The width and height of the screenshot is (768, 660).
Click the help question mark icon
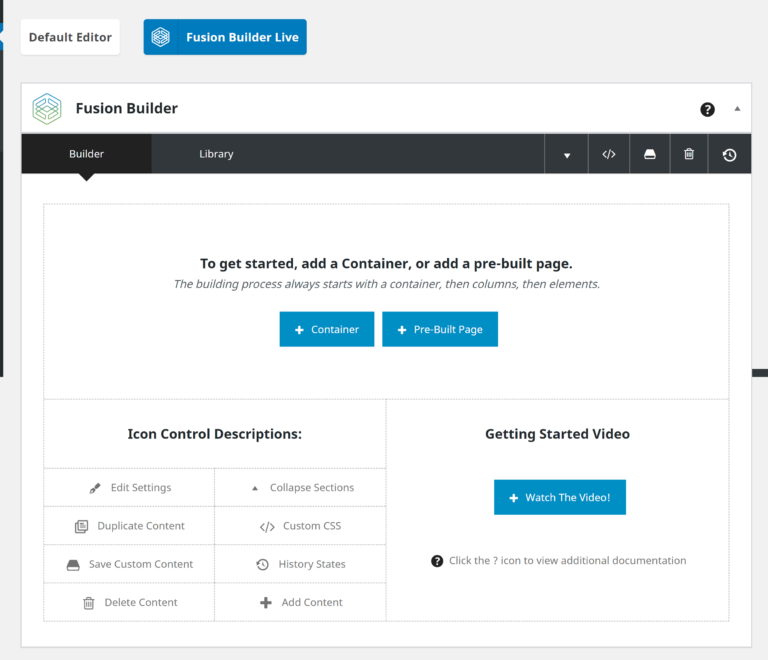pyautogui.click(x=707, y=109)
